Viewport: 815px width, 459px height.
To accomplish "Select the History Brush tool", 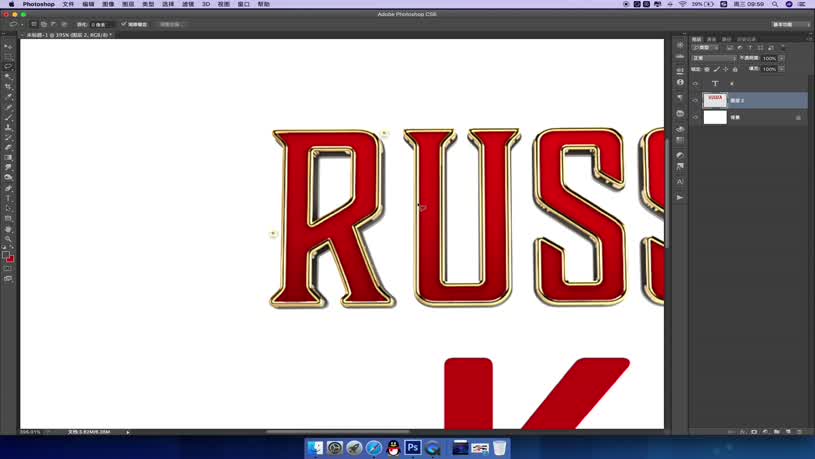I will (x=8, y=138).
